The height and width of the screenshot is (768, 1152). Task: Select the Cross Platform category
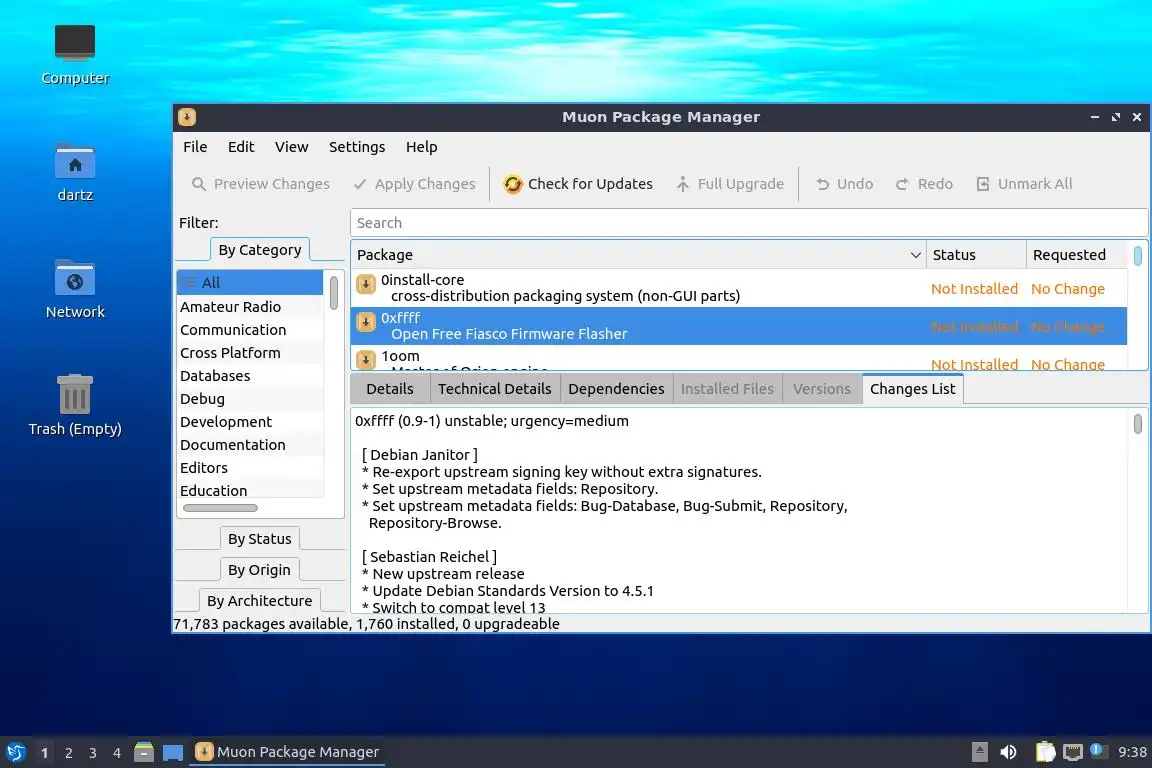point(250,353)
